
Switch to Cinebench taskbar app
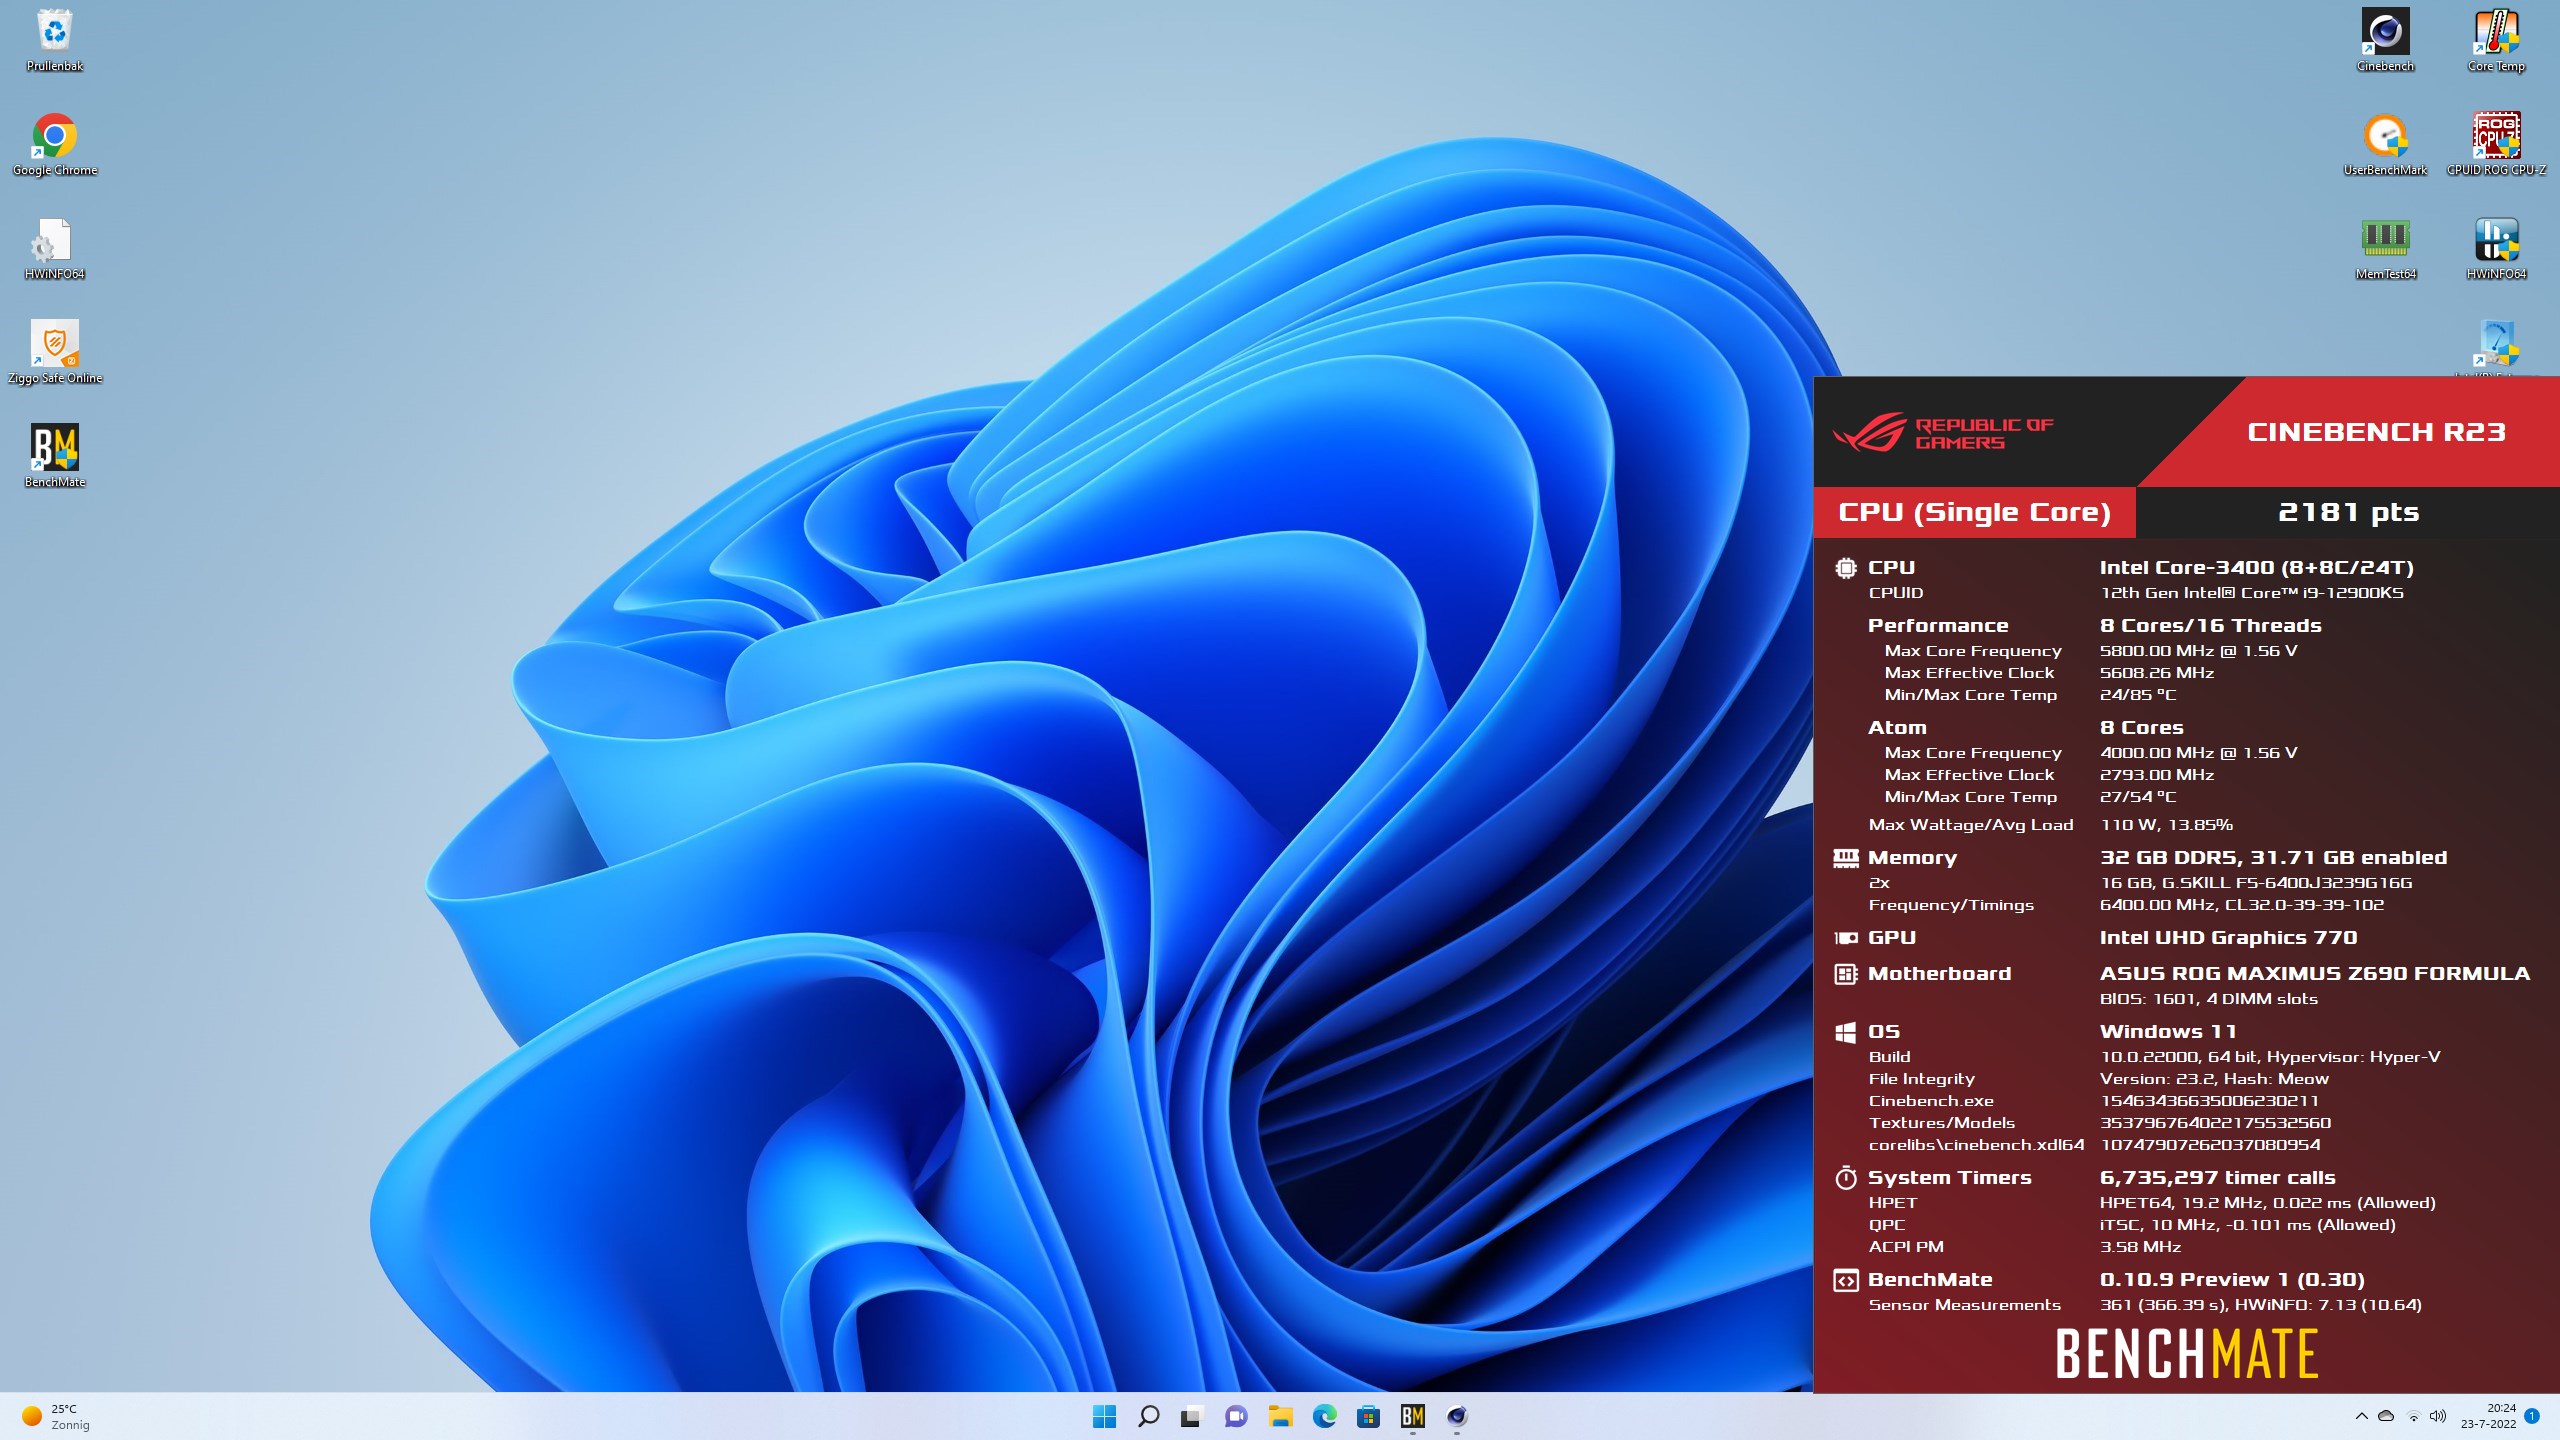(1456, 1416)
